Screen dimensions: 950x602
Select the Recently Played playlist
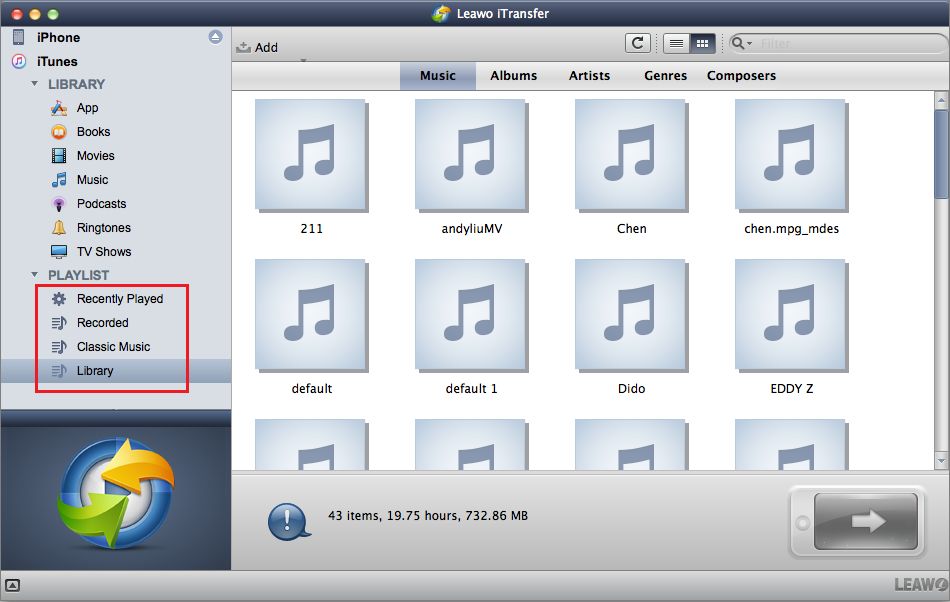[119, 299]
